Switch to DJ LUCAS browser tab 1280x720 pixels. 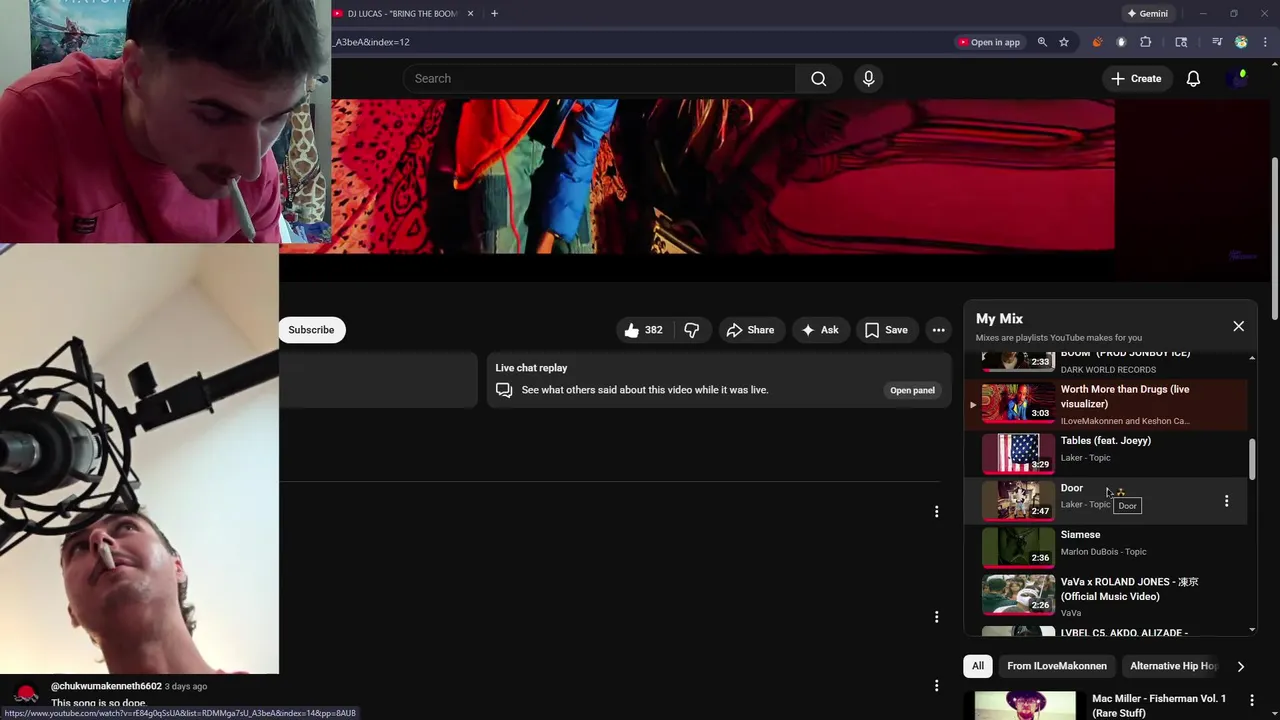click(400, 13)
